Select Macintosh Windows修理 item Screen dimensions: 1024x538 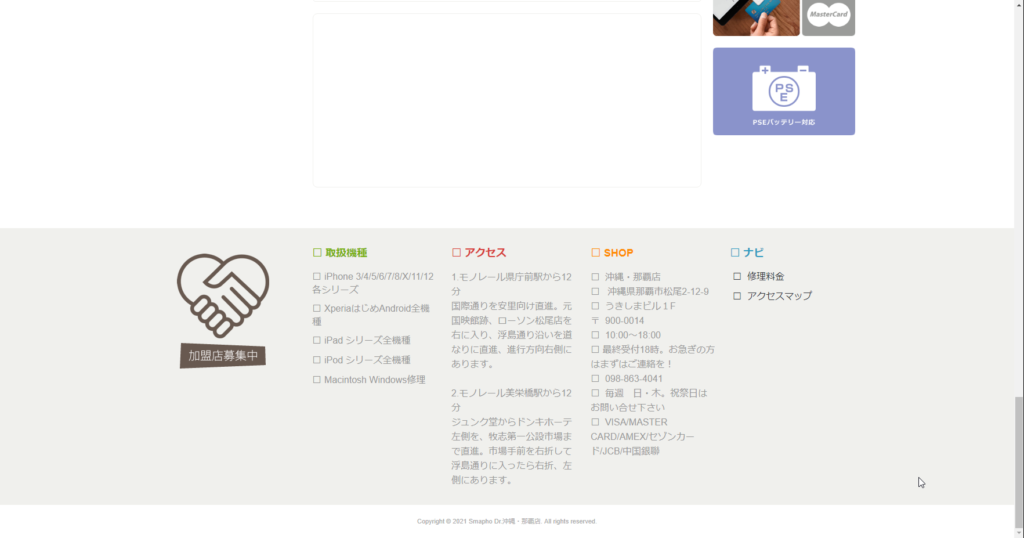click(x=369, y=379)
